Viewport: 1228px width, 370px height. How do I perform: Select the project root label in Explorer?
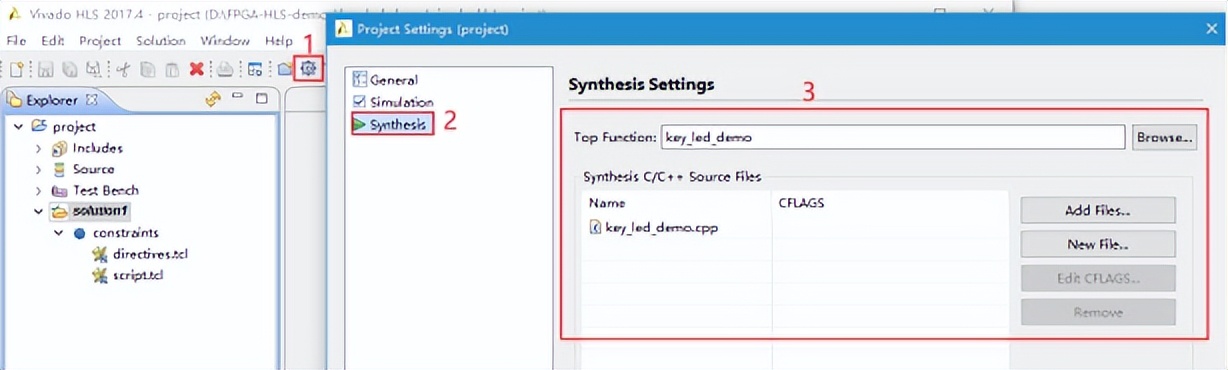[x=74, y=127]
